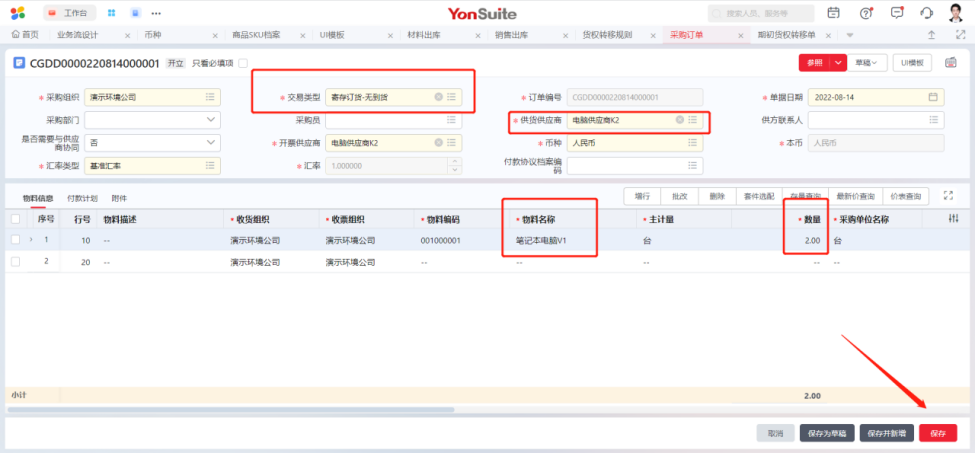Click the help question mark icon
This screenshot has height=453, width=975.
[866, 13]
